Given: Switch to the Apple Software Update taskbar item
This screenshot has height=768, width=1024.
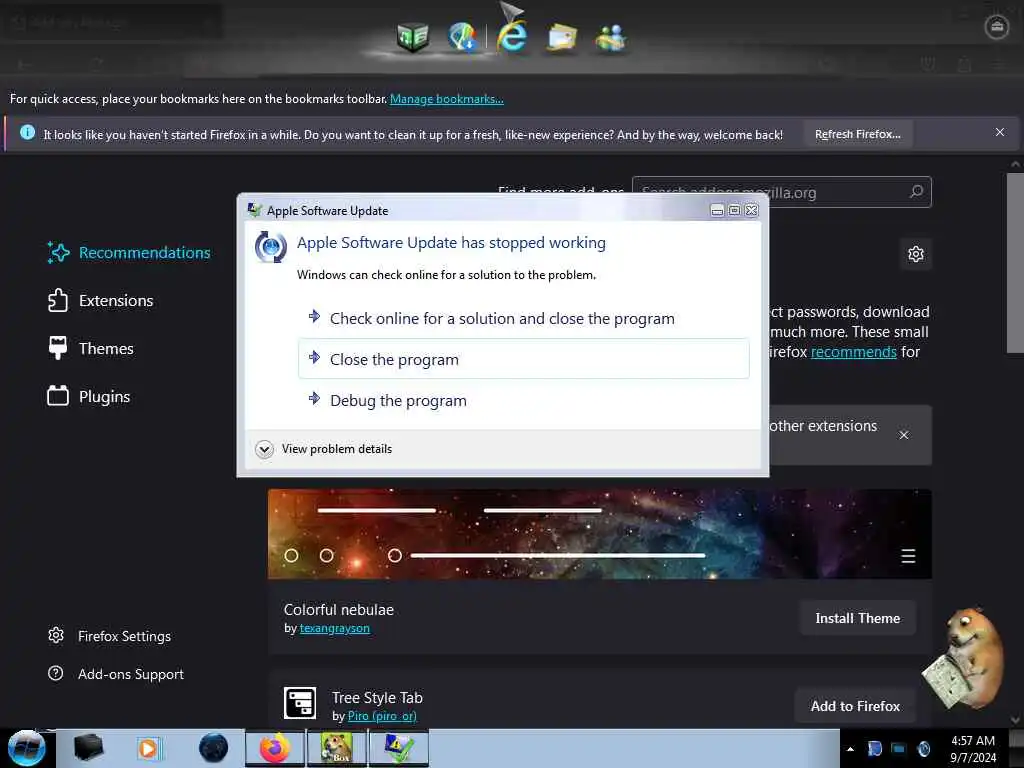Looking at the screenshot, I should point(398,748).
